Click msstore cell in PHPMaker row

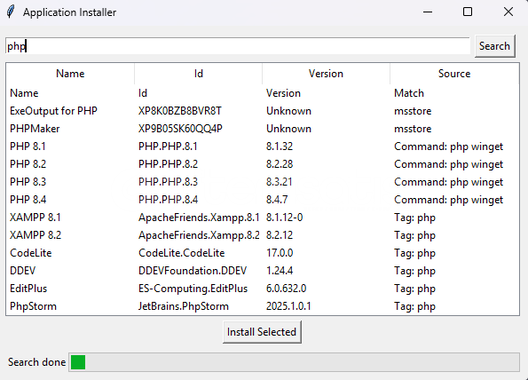[x=413, y=129]
